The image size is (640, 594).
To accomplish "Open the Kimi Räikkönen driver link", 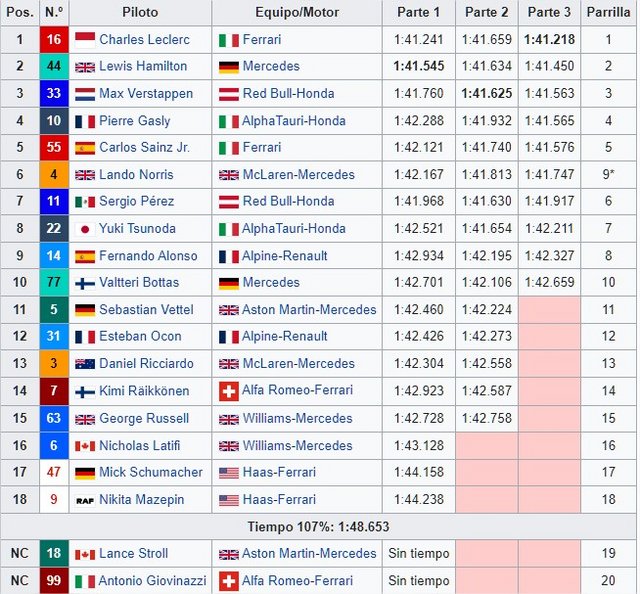I will click(144, 391).
